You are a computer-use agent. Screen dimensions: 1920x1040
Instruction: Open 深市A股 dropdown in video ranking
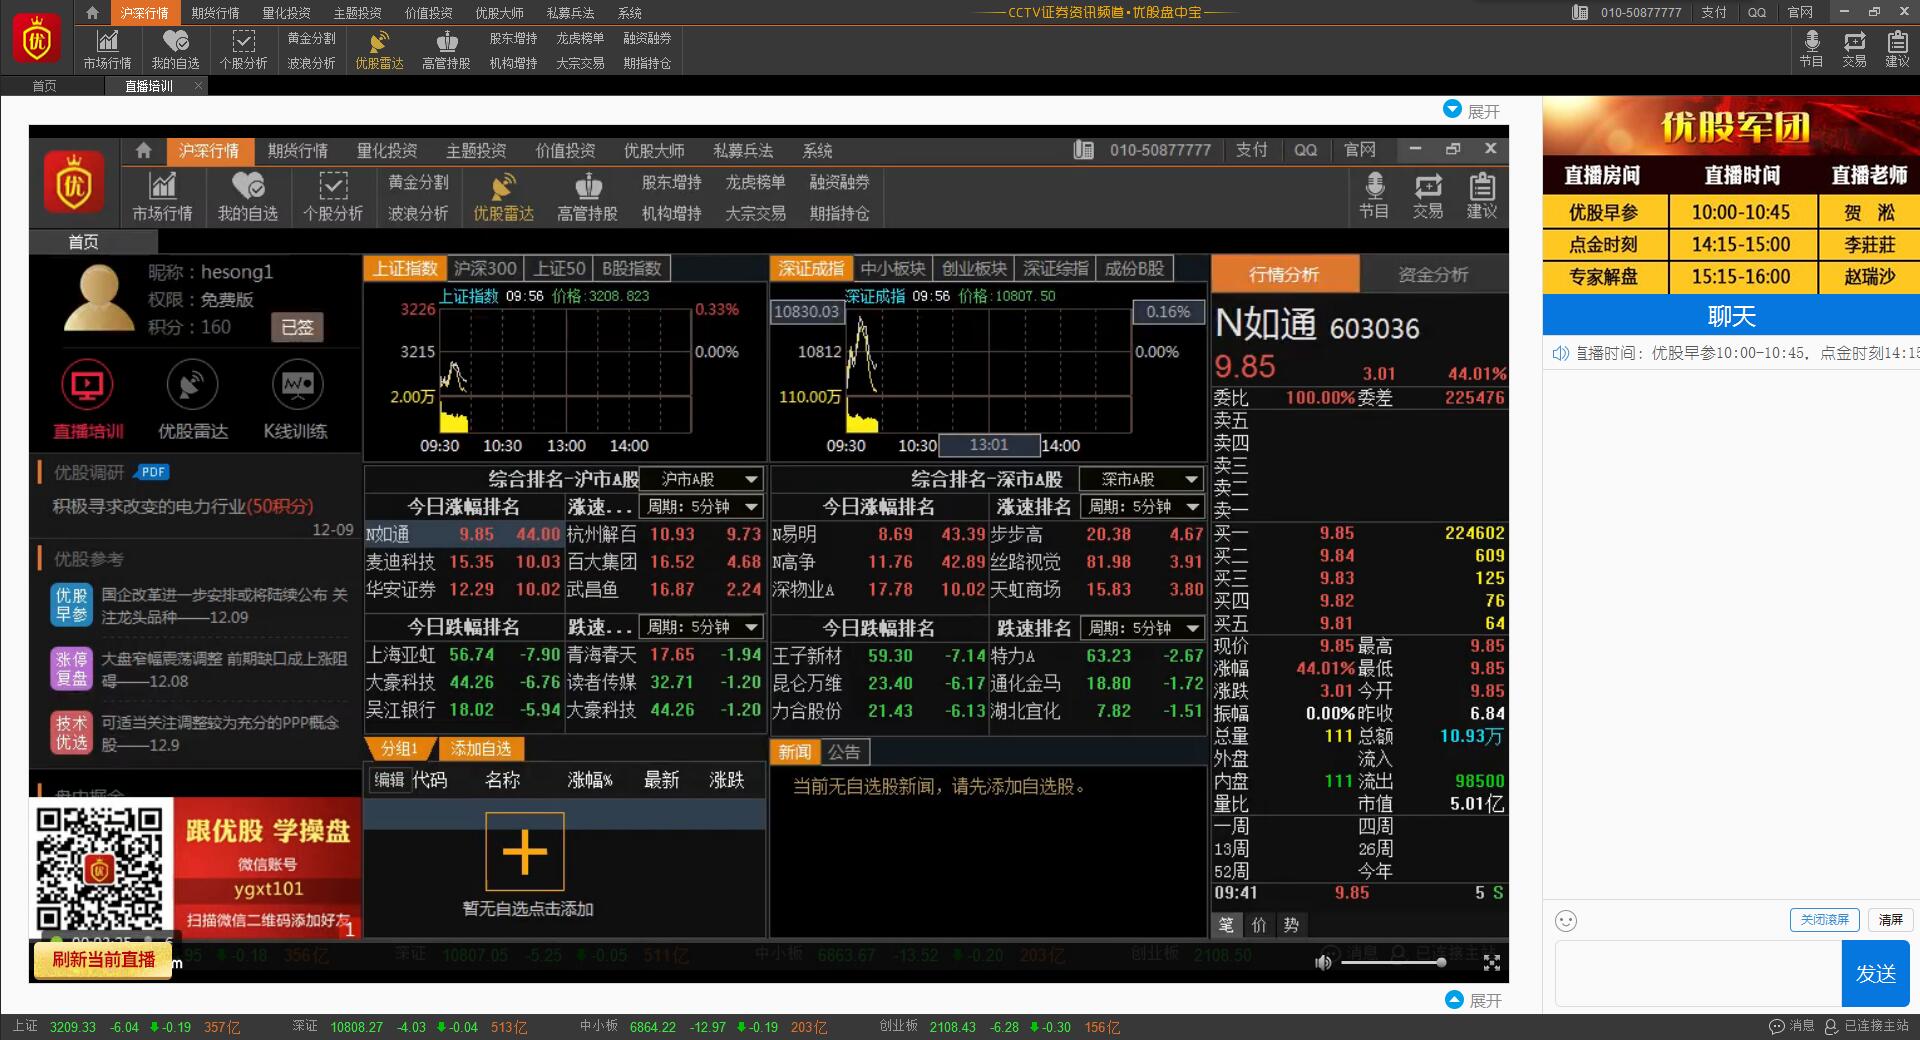pos(1143,479)
